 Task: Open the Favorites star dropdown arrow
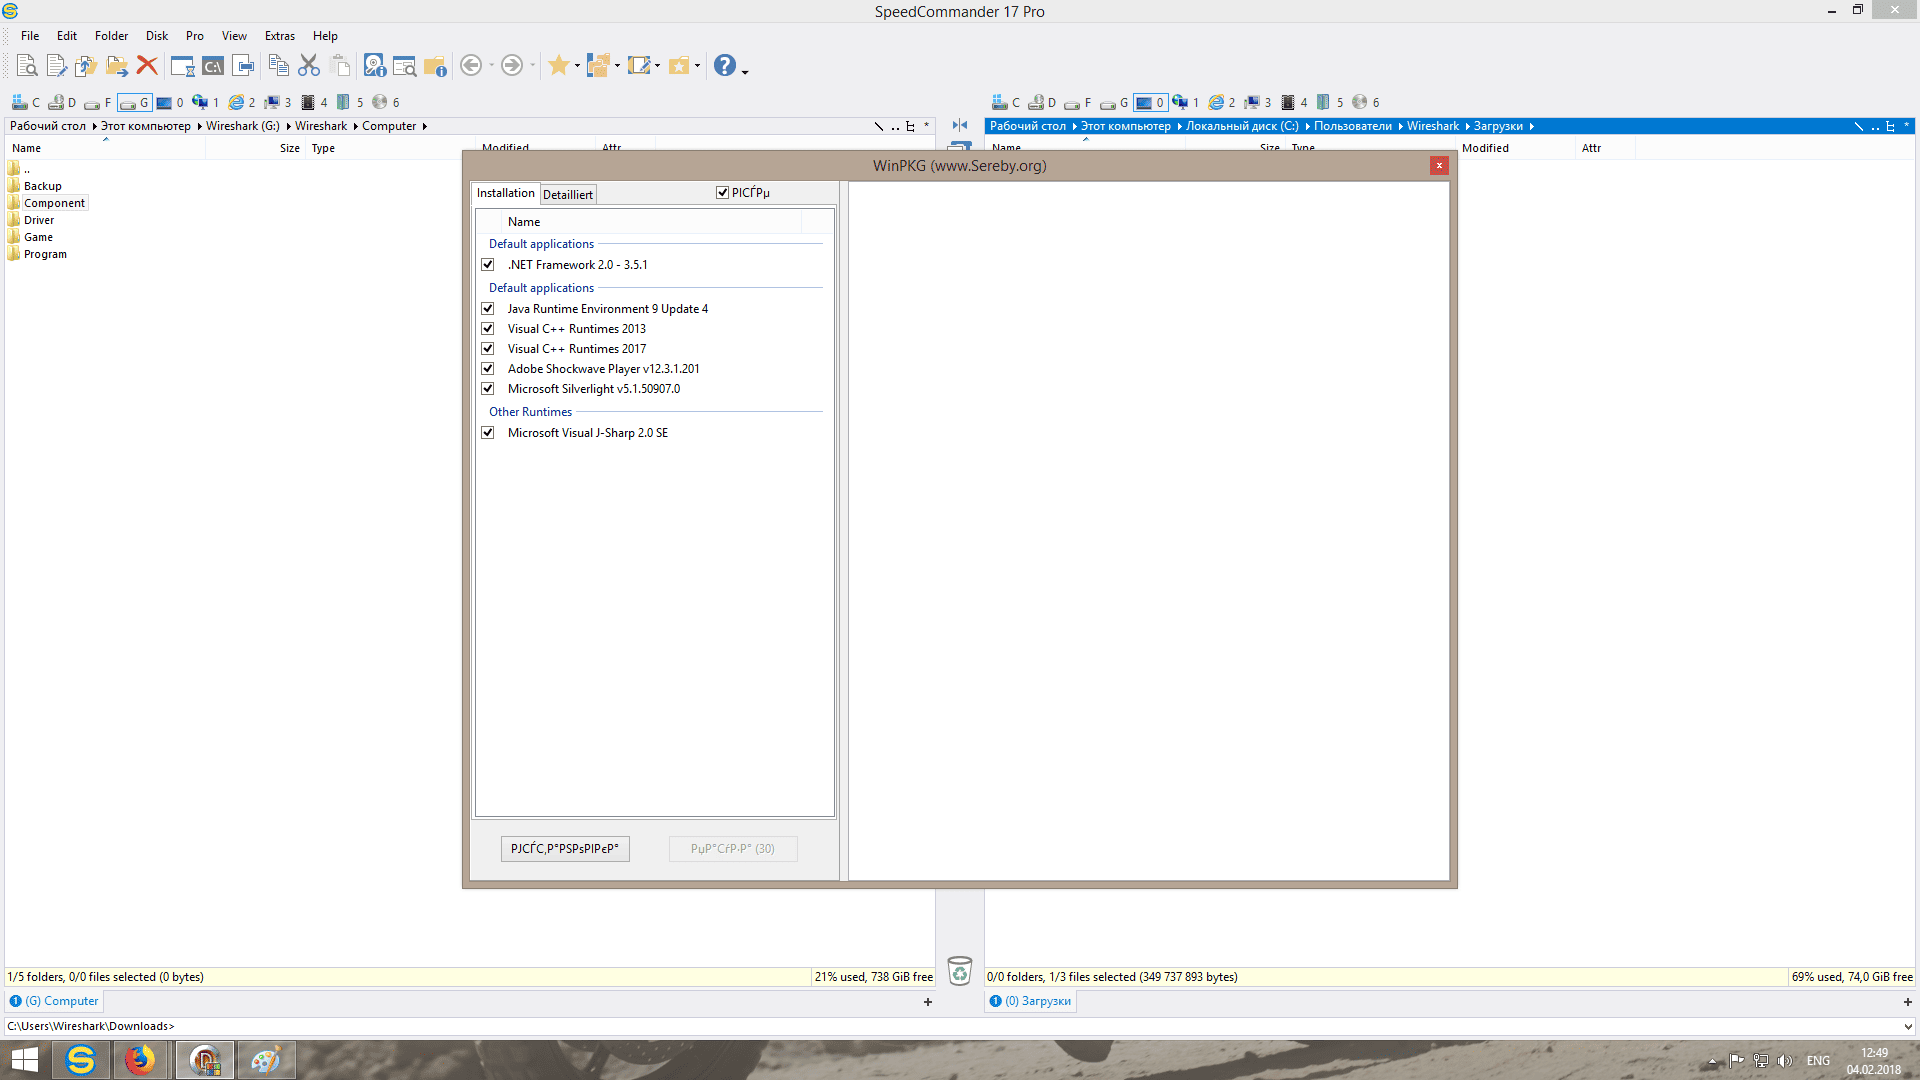[577, 66]
